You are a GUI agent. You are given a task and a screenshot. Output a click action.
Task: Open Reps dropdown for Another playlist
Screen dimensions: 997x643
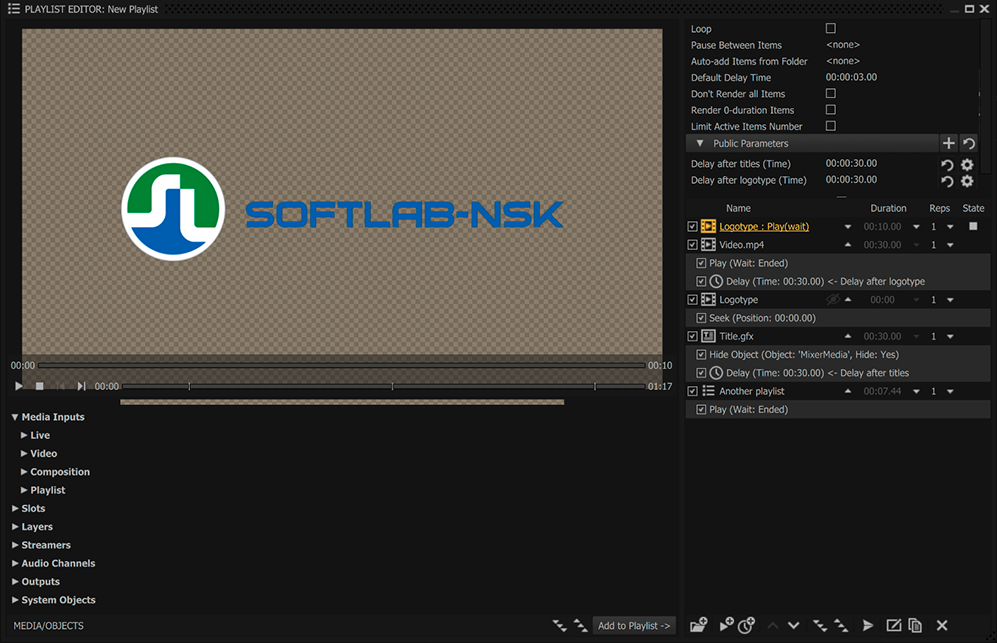pos(950,391)
